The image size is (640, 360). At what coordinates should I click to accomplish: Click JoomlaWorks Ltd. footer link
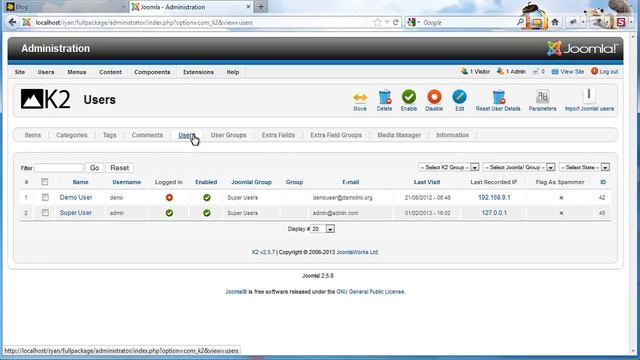[357, 253]
